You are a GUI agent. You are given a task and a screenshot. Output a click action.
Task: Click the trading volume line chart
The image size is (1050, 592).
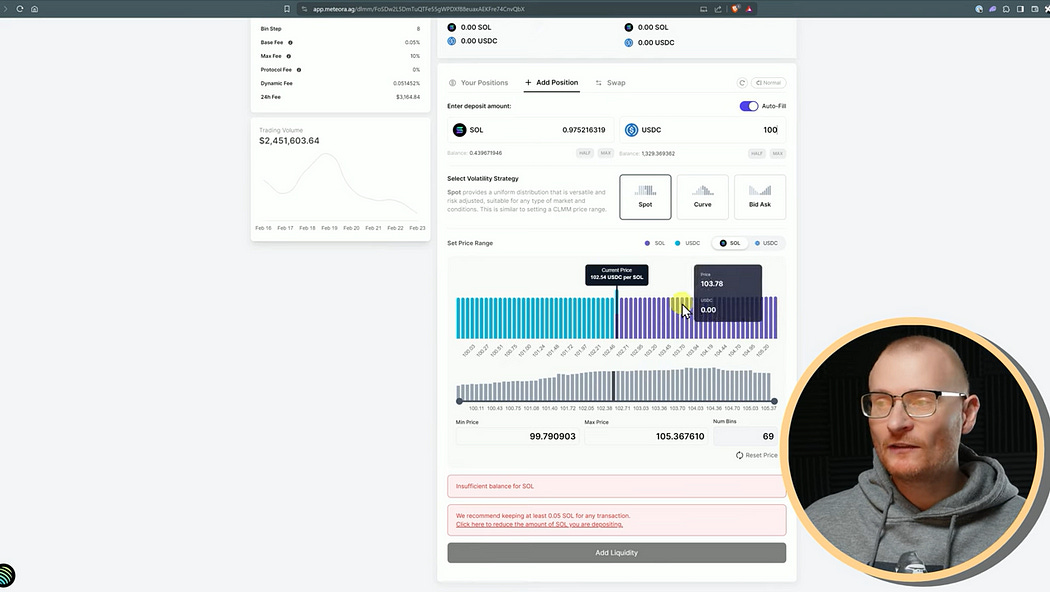[340, 186]
